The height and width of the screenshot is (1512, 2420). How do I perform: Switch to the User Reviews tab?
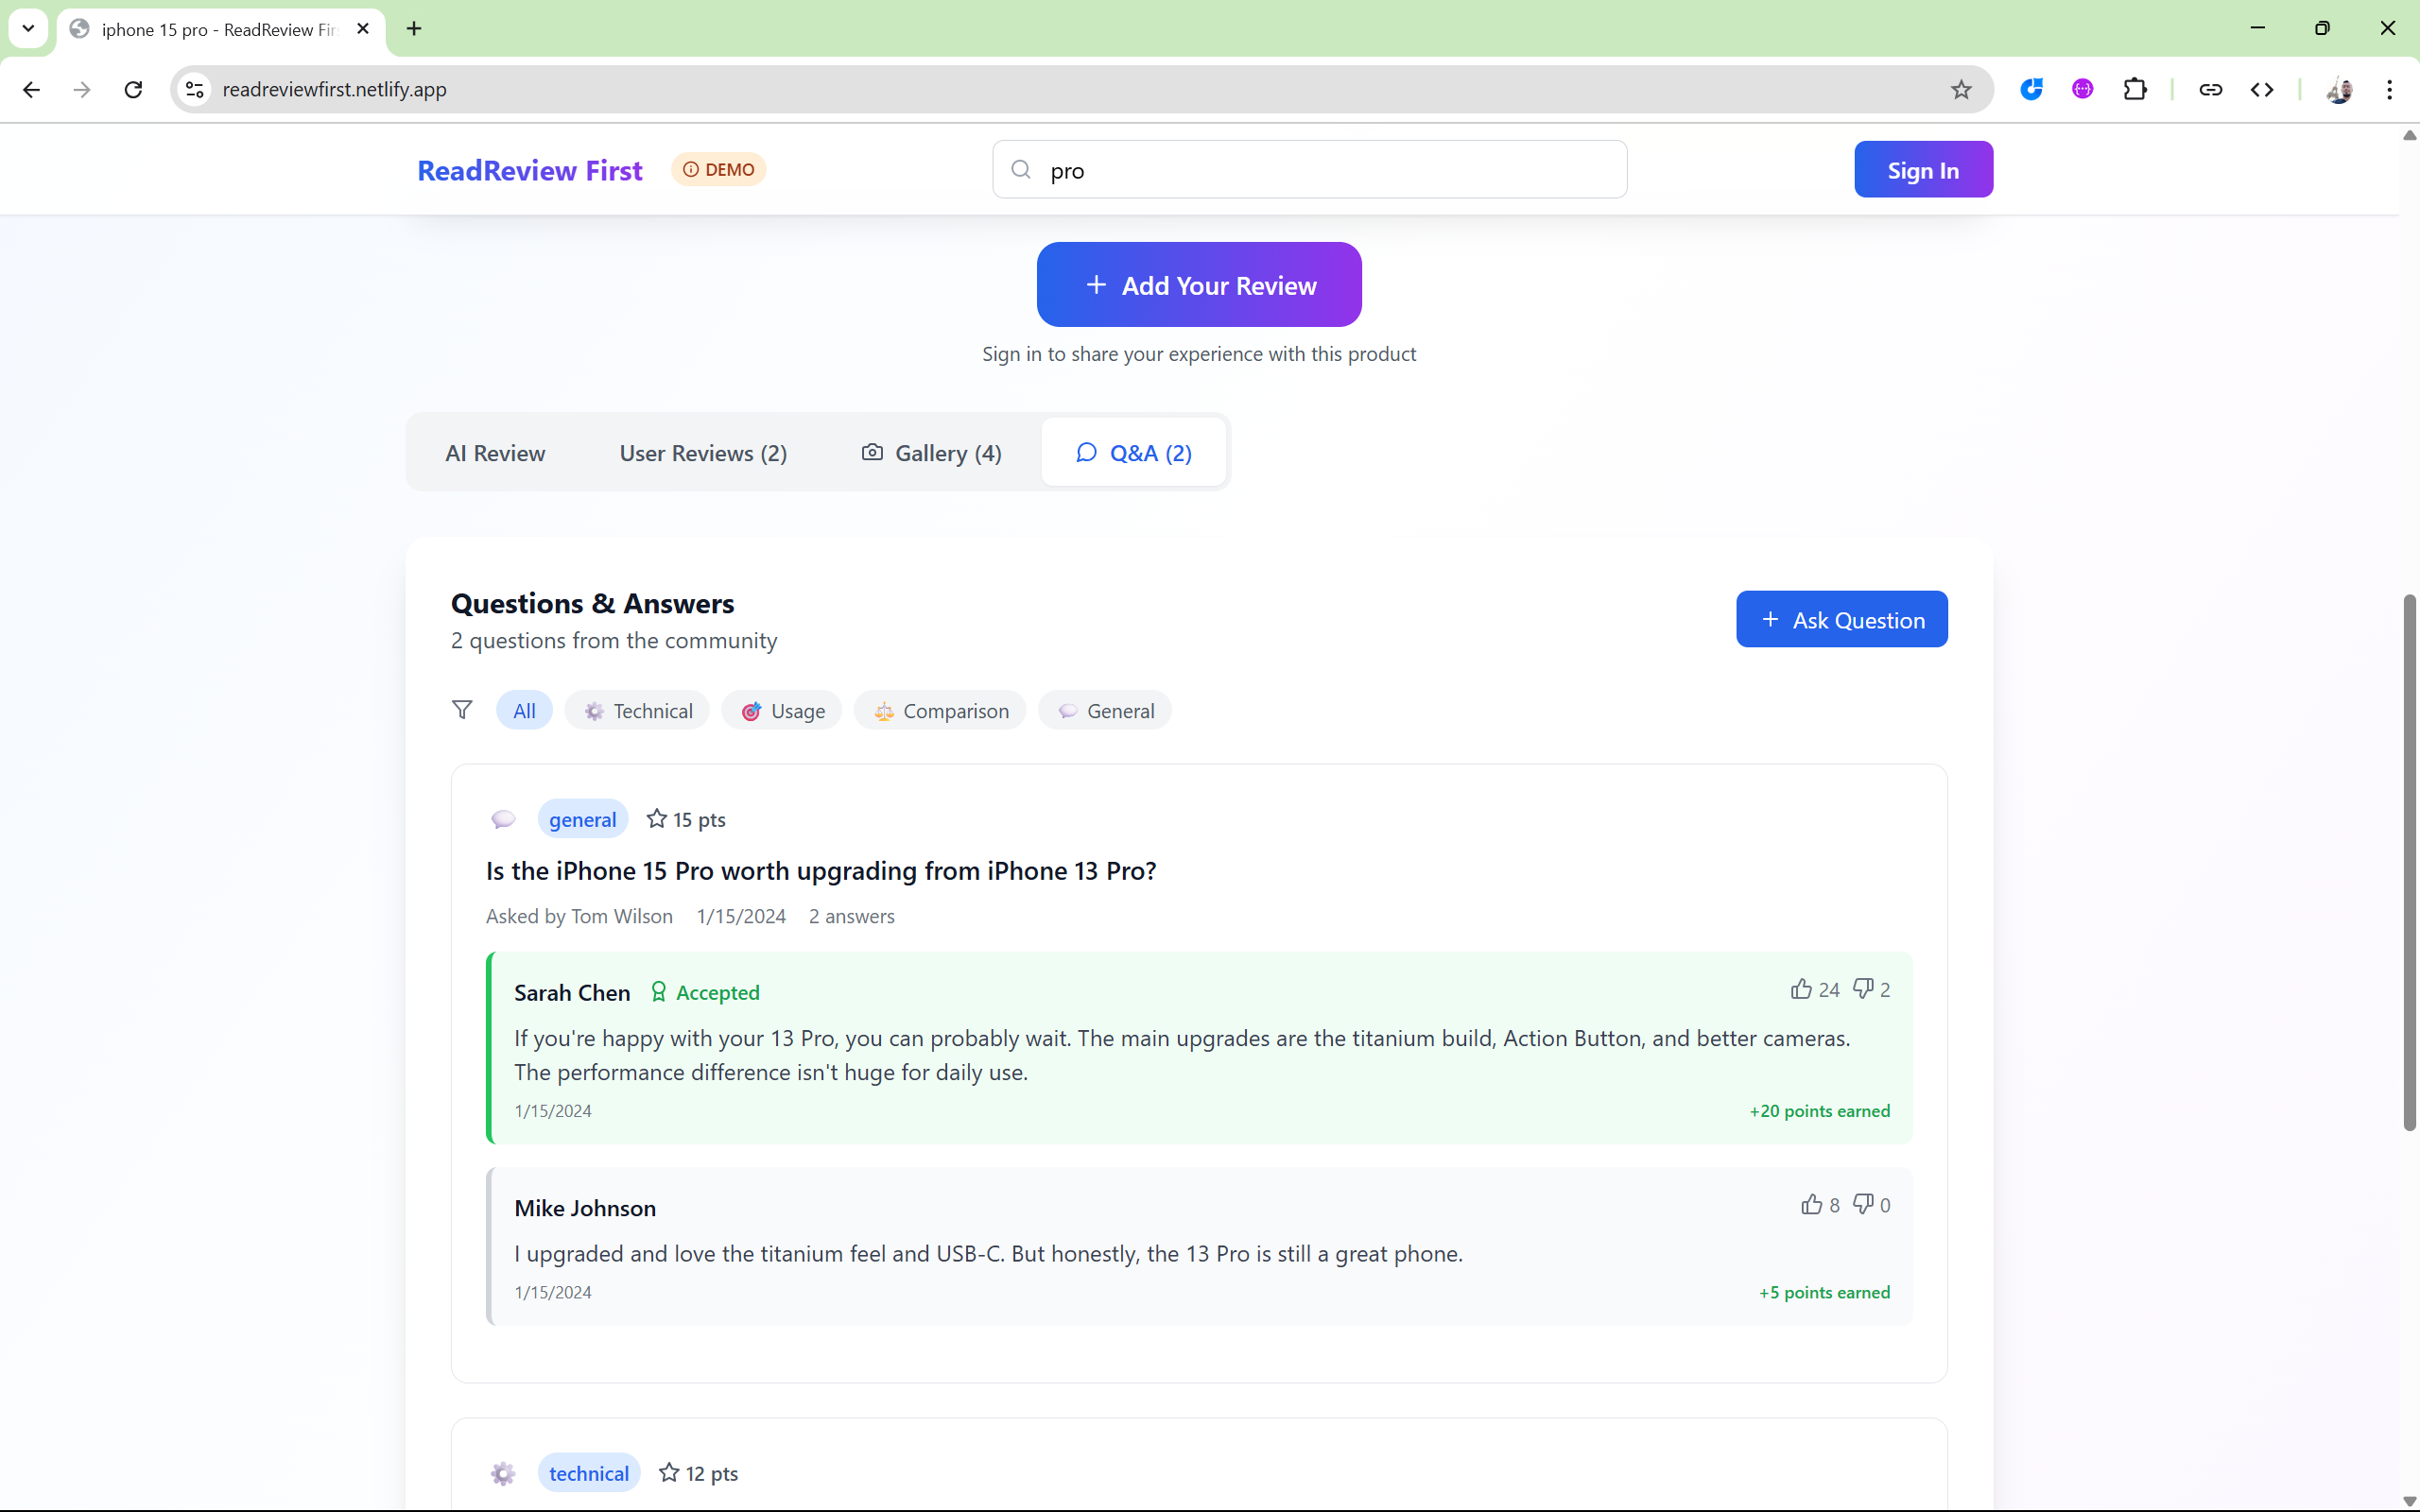[x=703, y=453]
